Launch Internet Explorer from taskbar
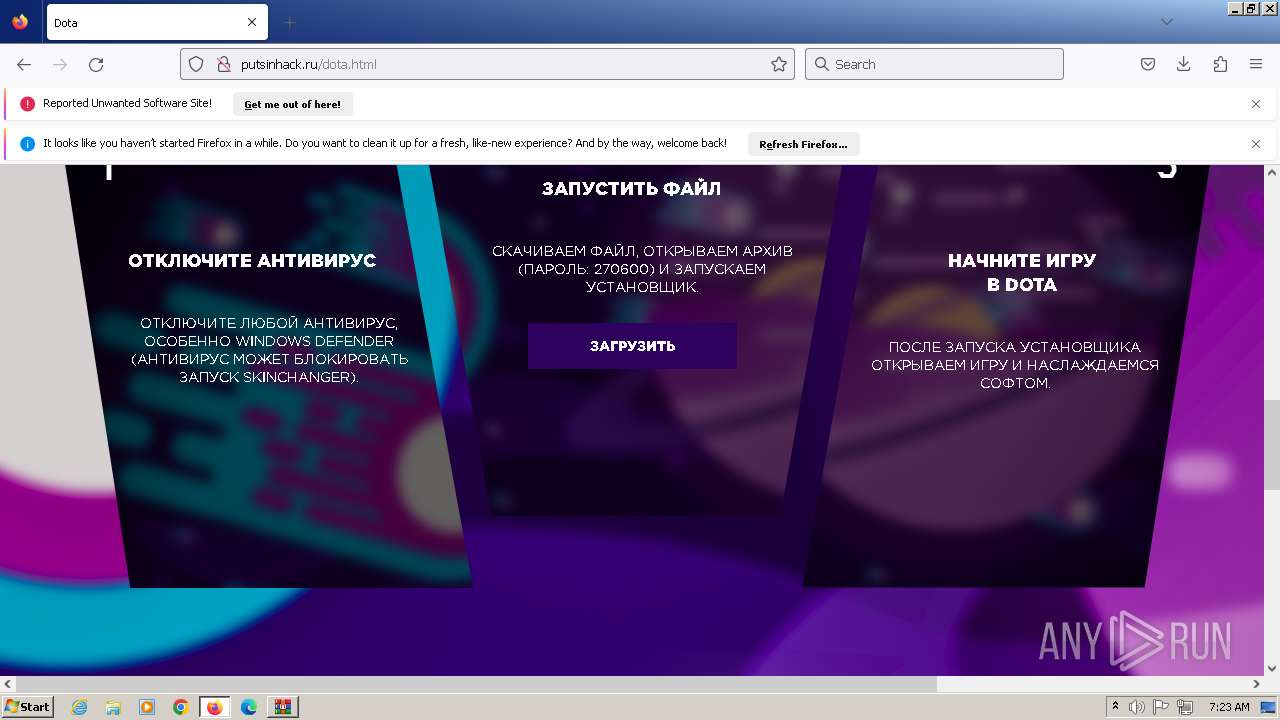The width and height of the screenshot is (1280, 720). point(79,707)
